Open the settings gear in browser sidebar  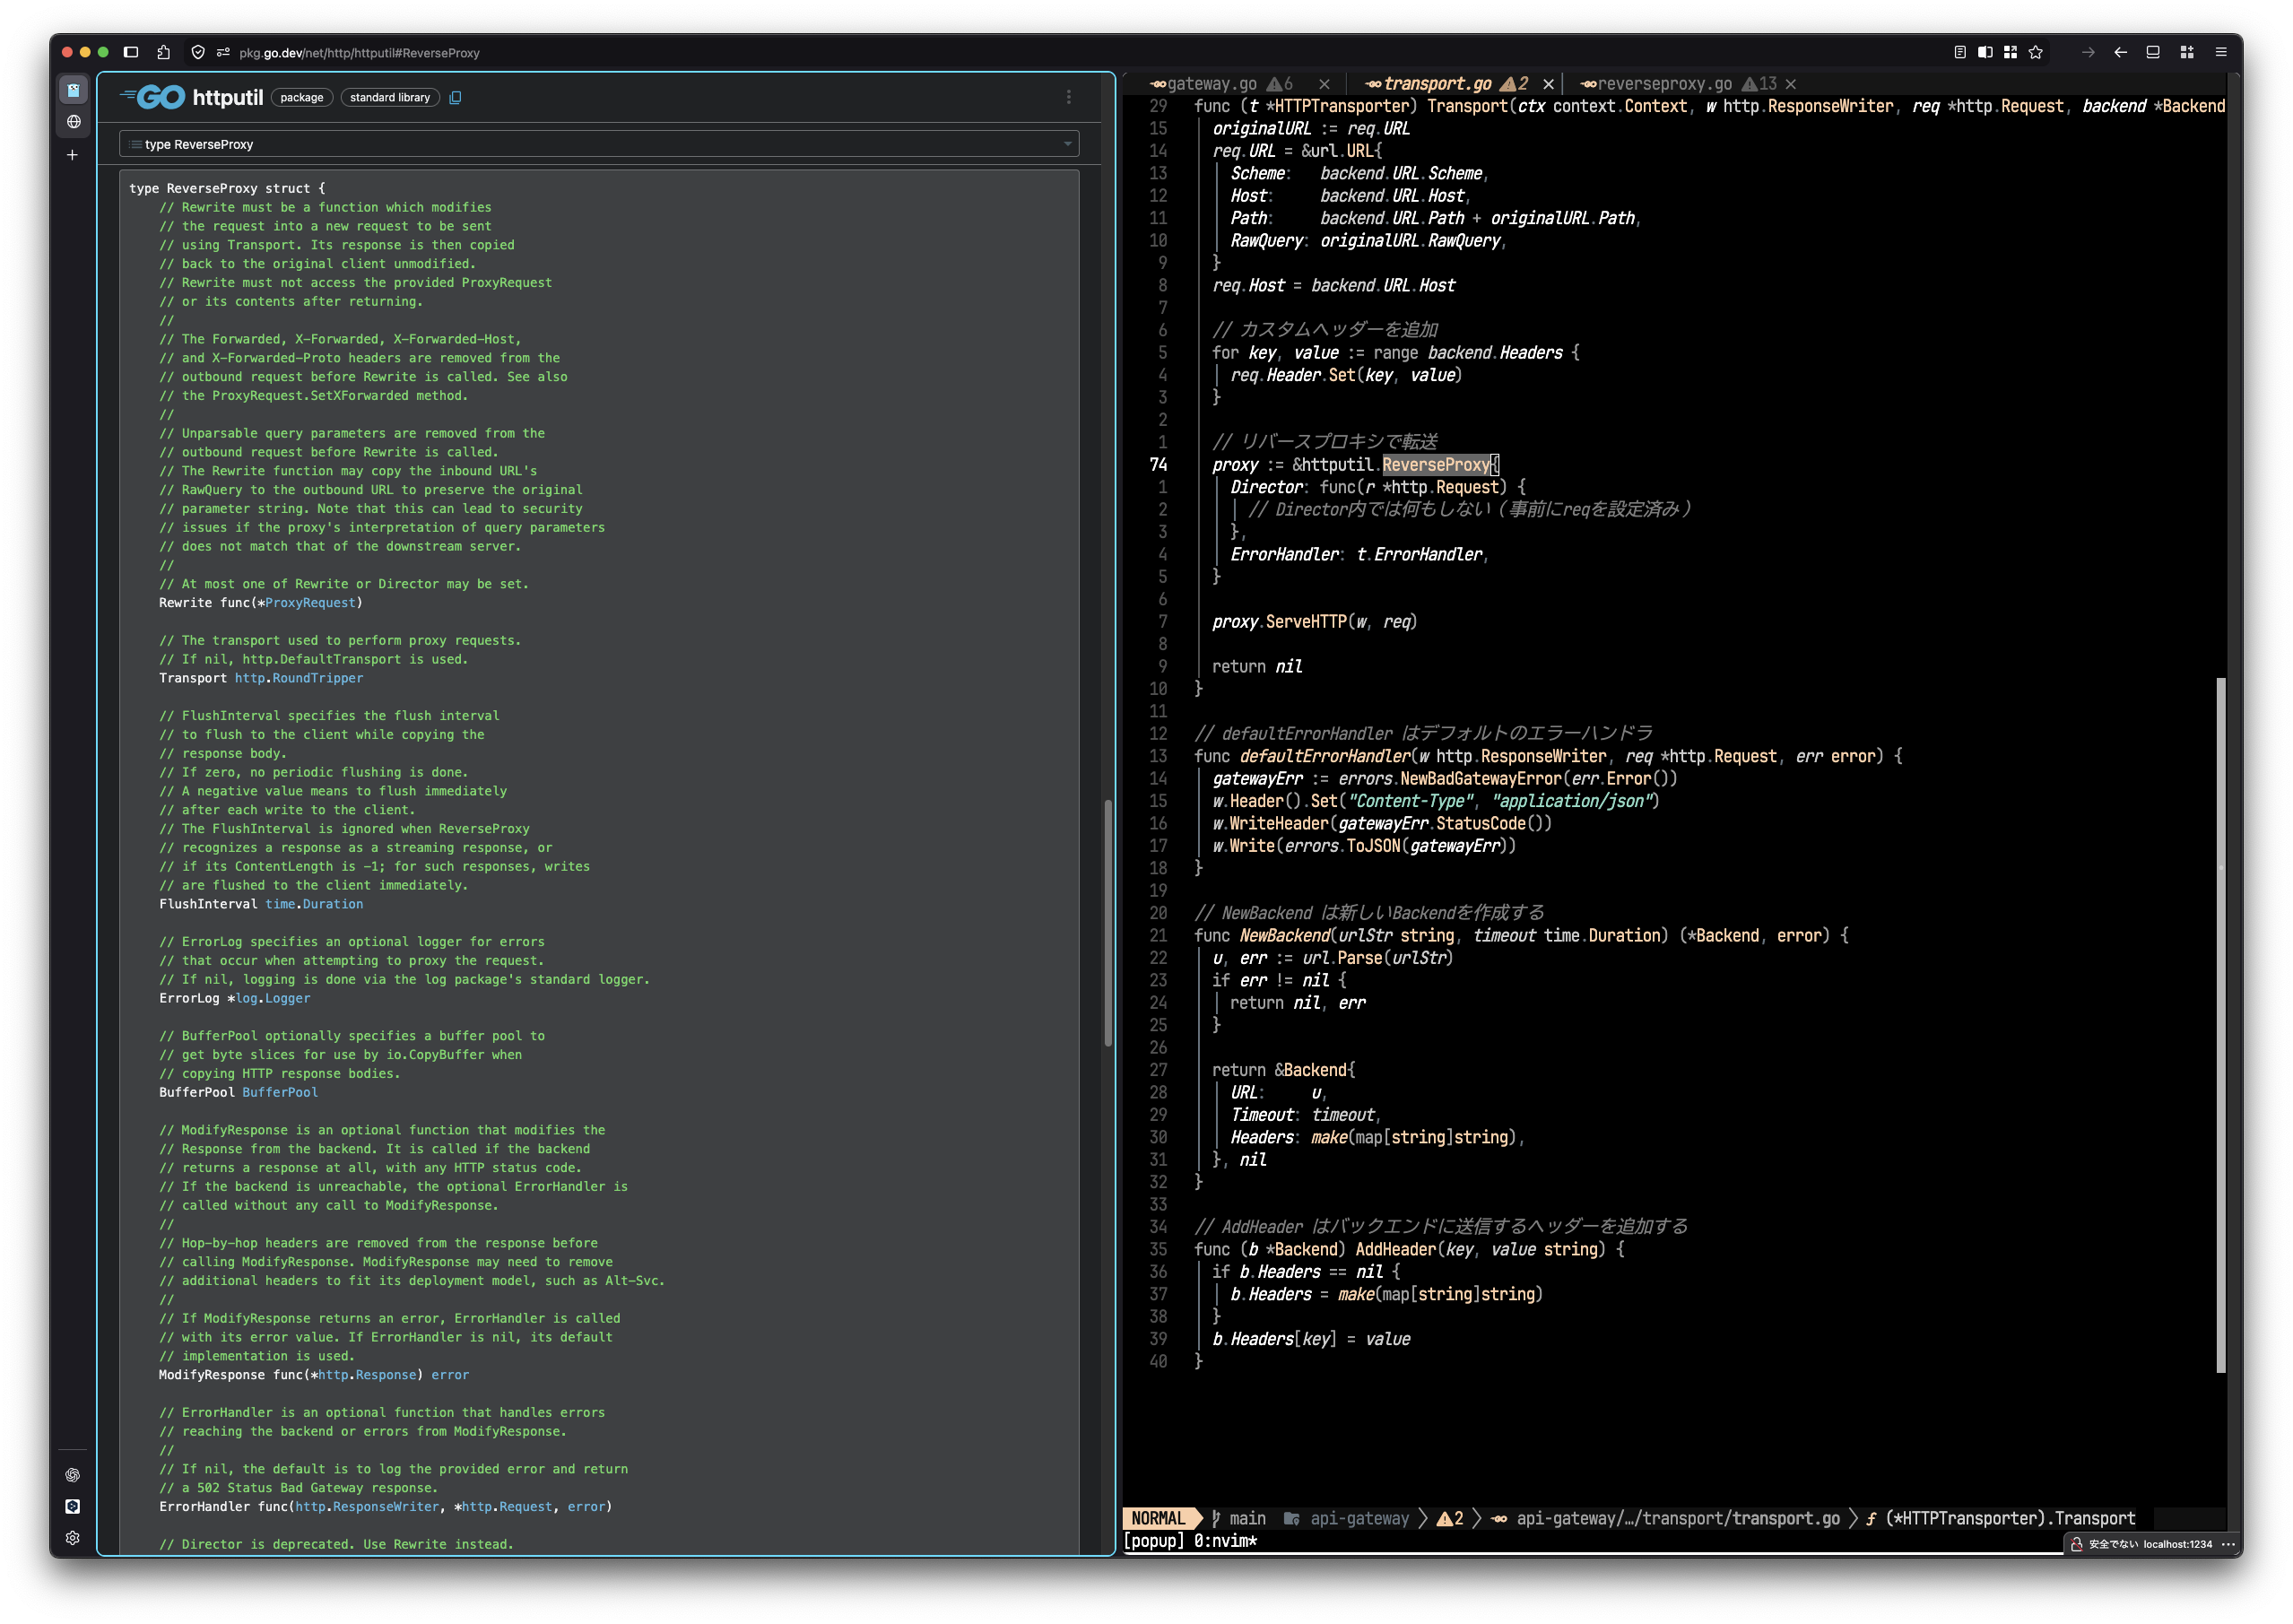[72, 1538]
